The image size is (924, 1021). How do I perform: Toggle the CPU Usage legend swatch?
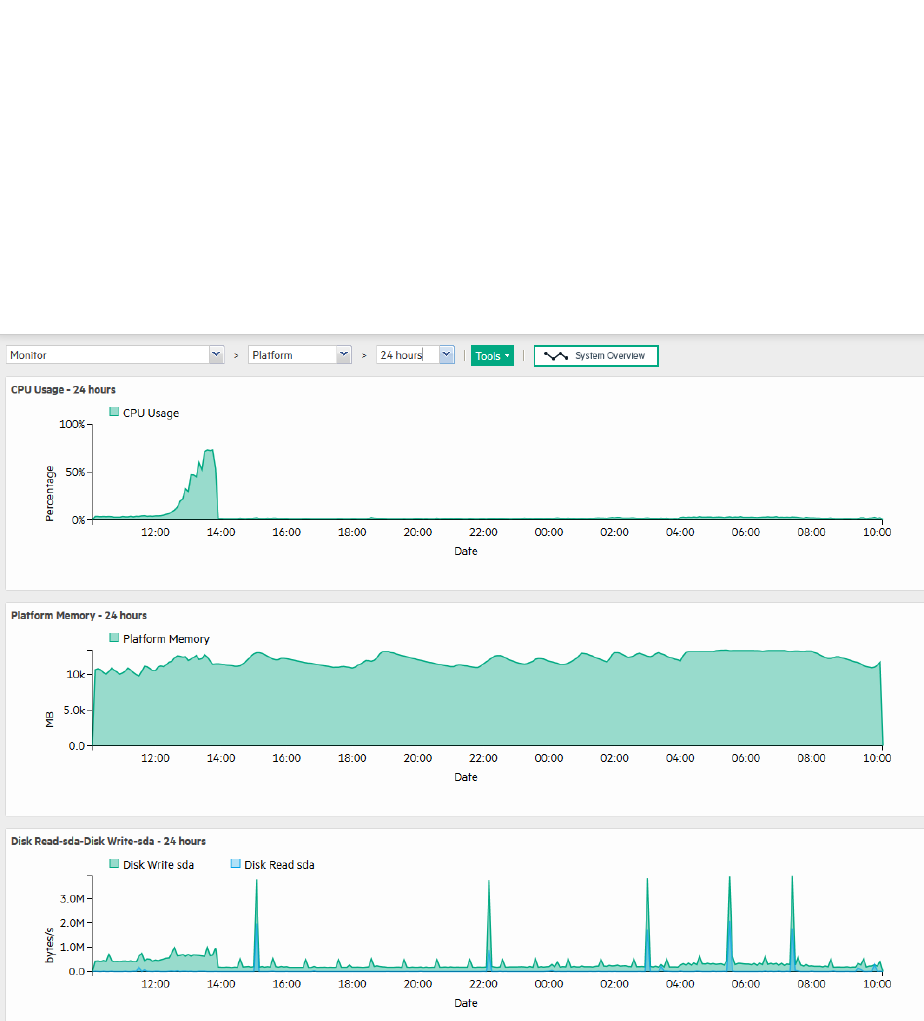tap(114, 412)
